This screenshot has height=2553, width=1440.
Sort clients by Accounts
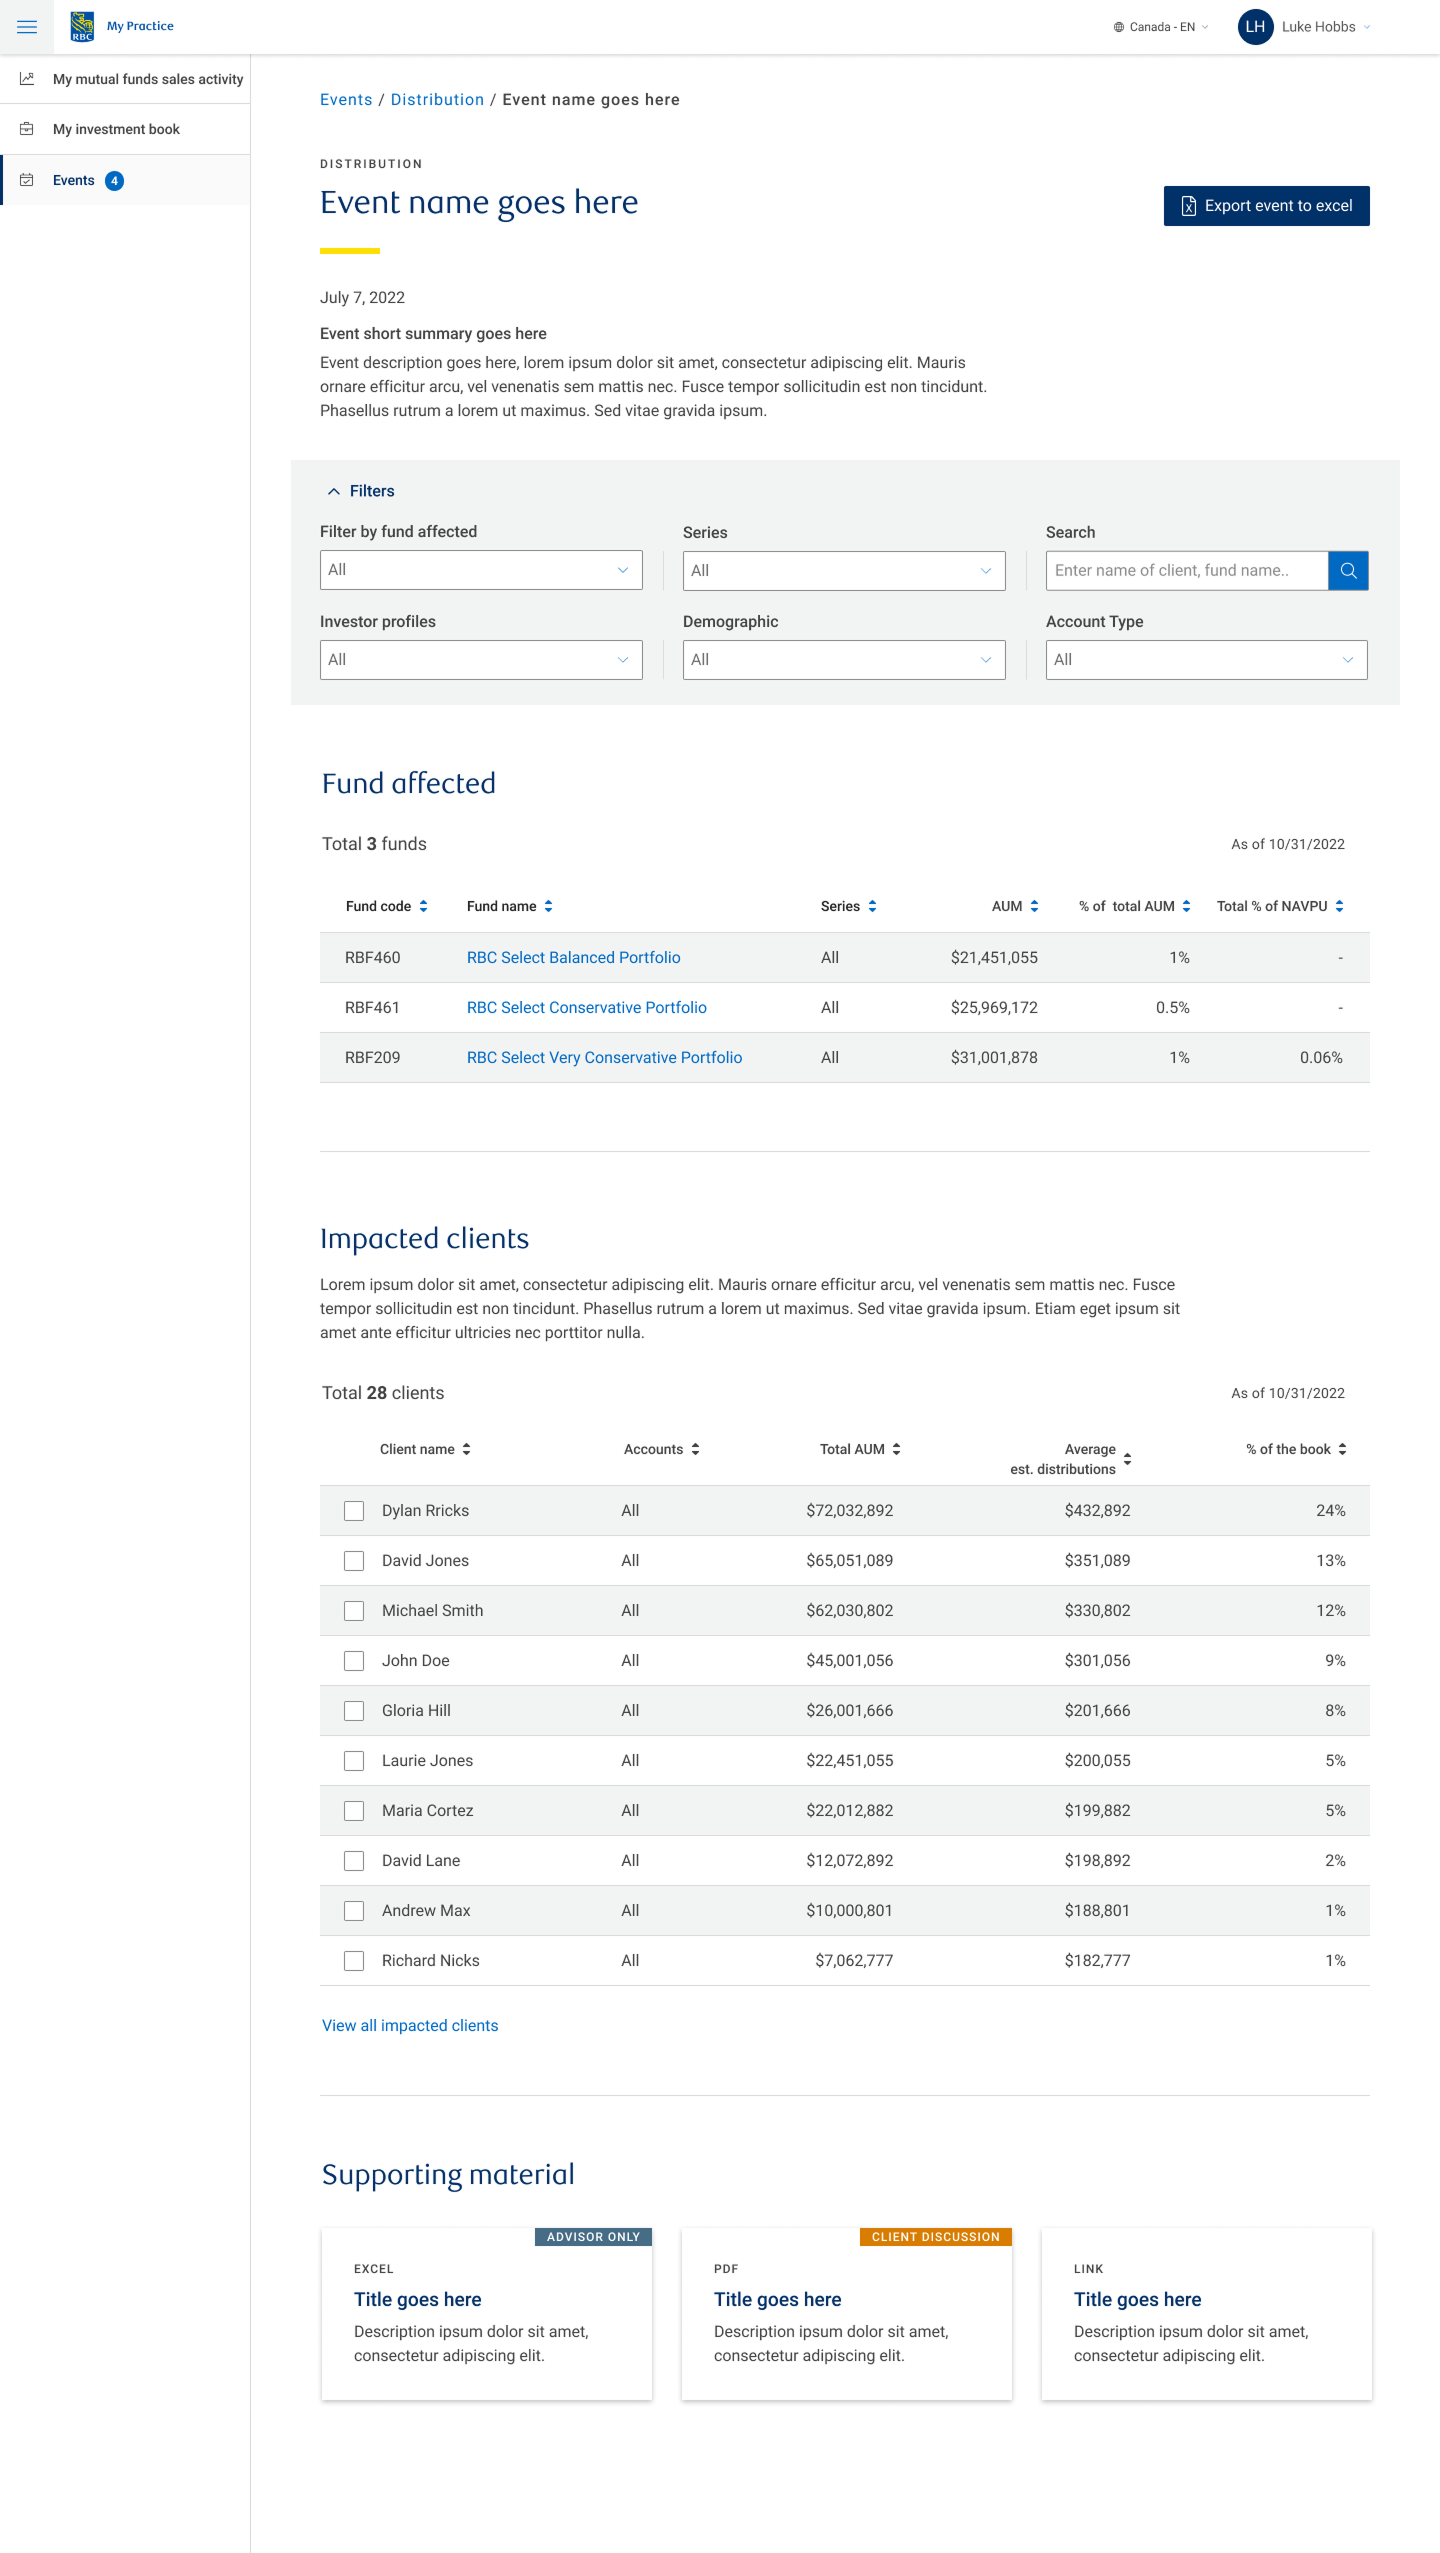(696, 1449)
